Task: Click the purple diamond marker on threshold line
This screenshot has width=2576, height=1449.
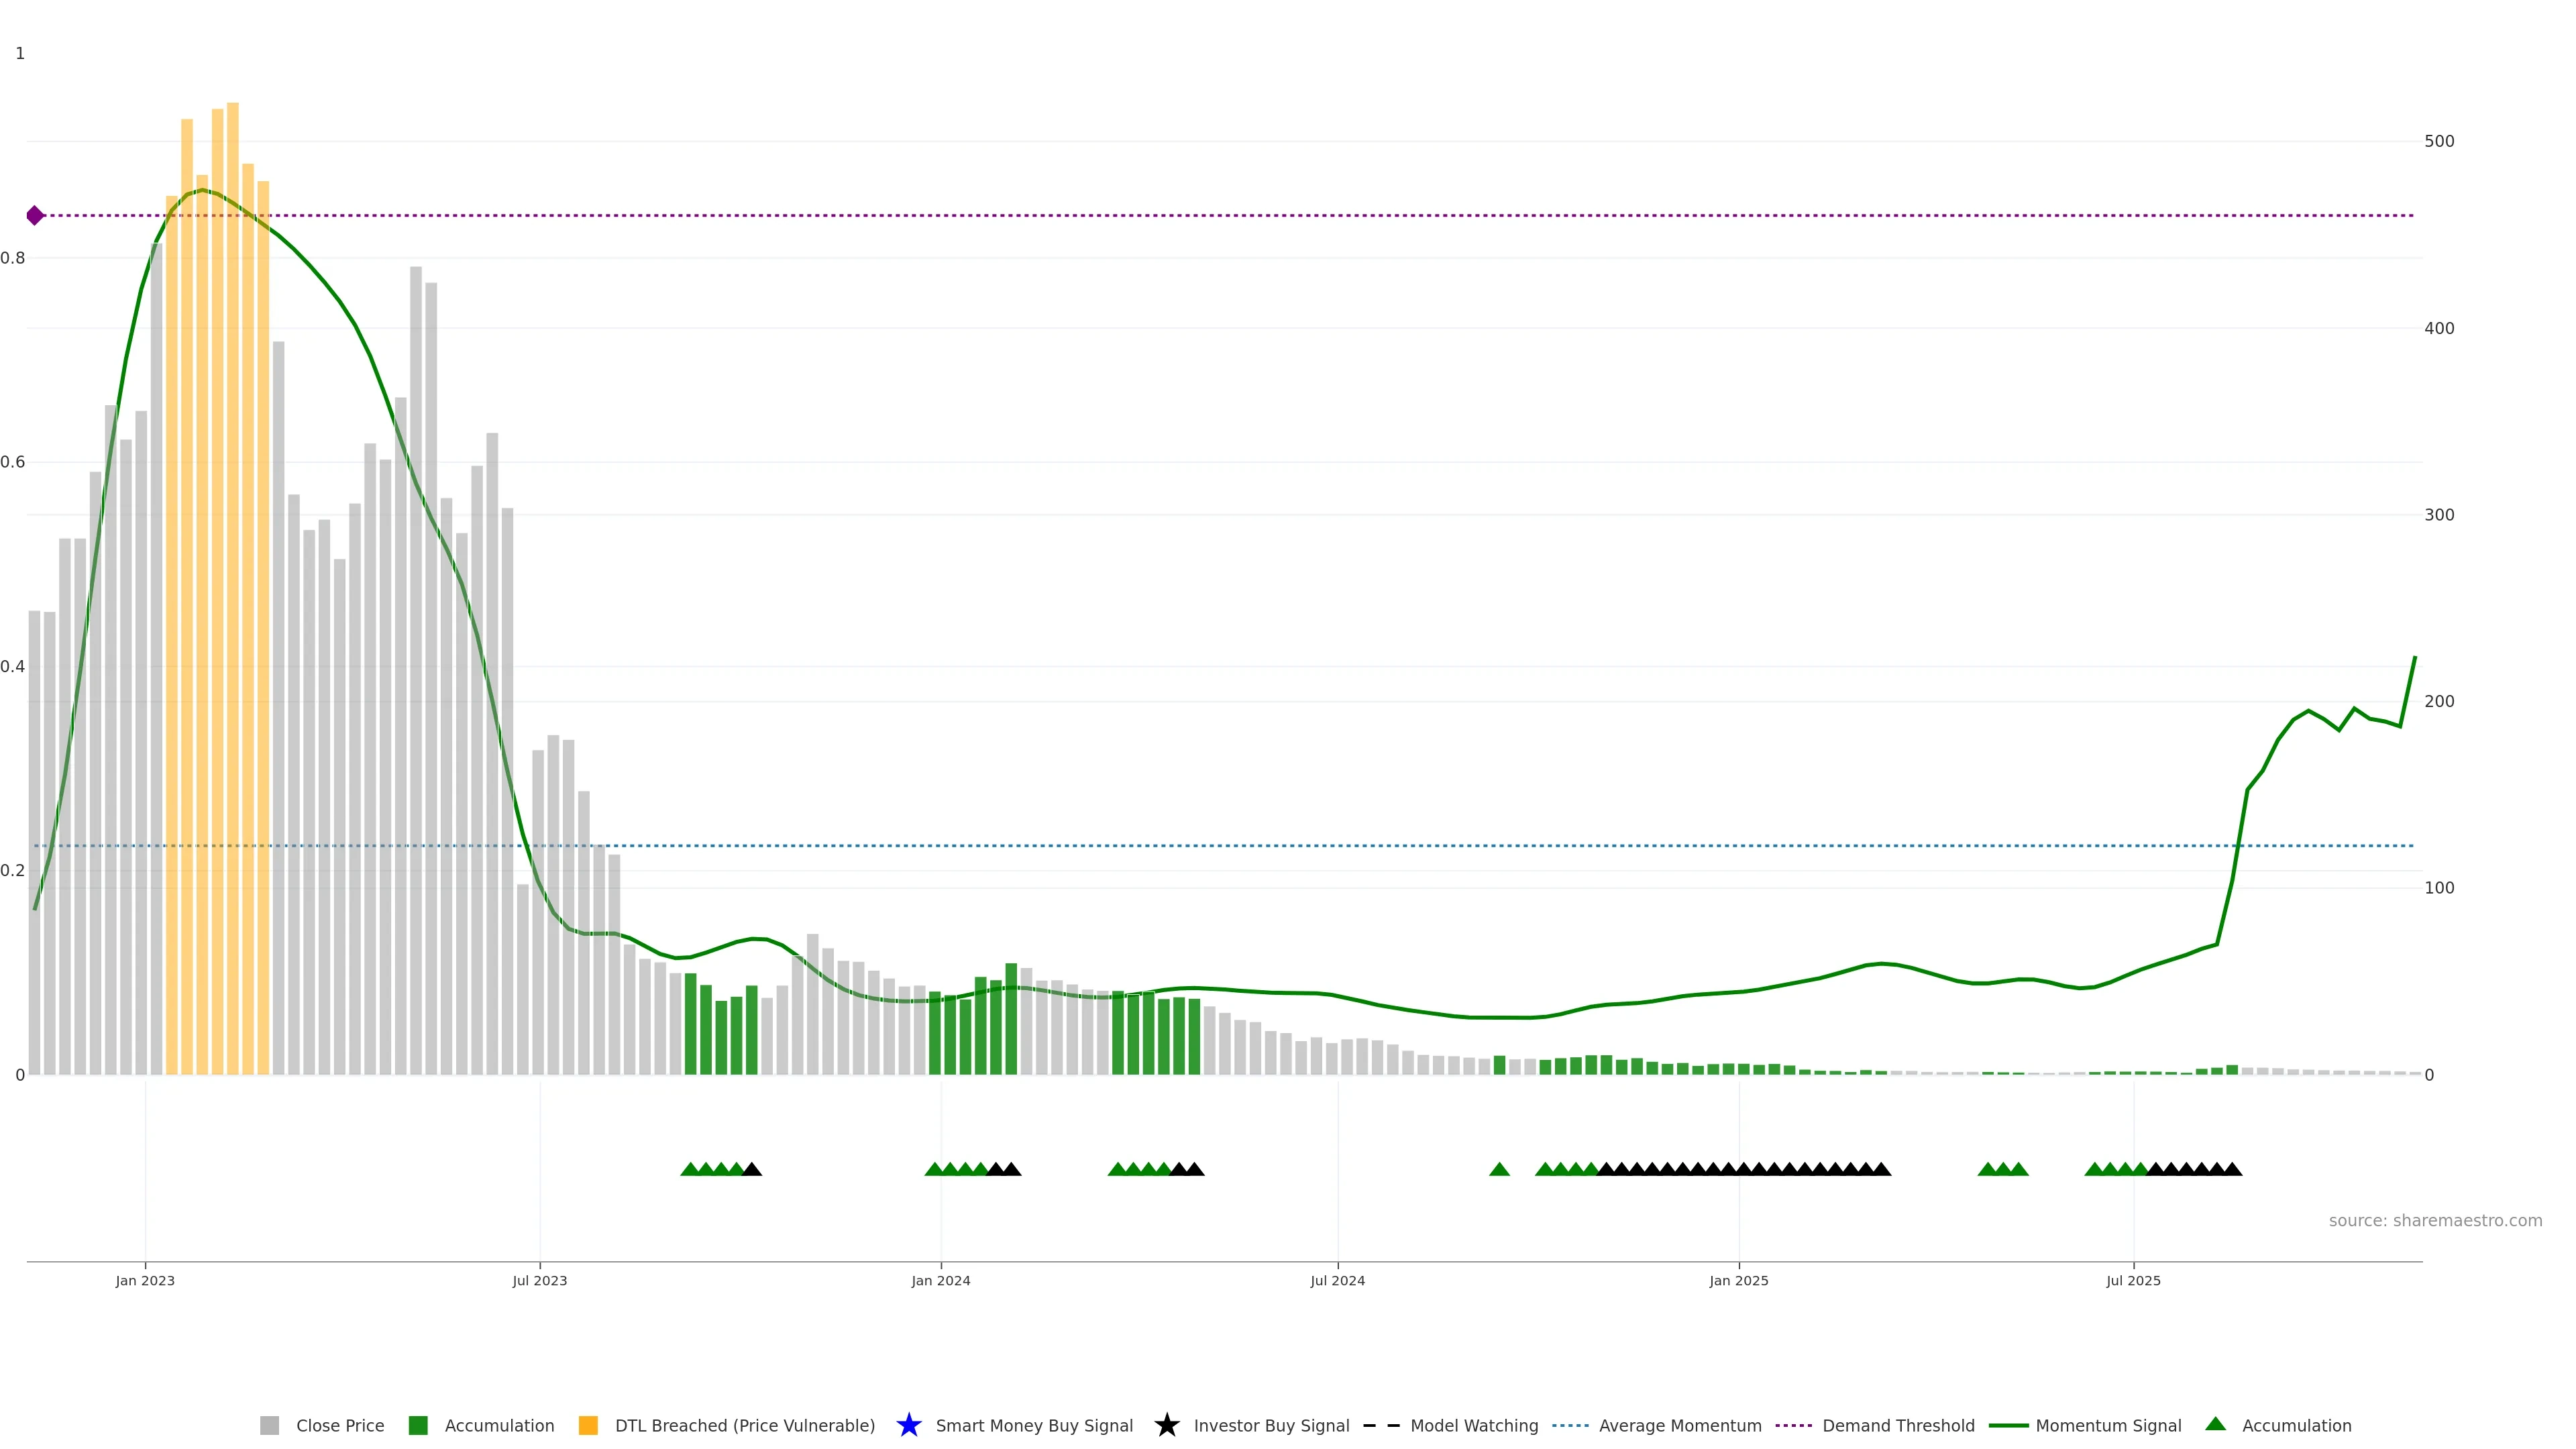Action: pos(35,215)
